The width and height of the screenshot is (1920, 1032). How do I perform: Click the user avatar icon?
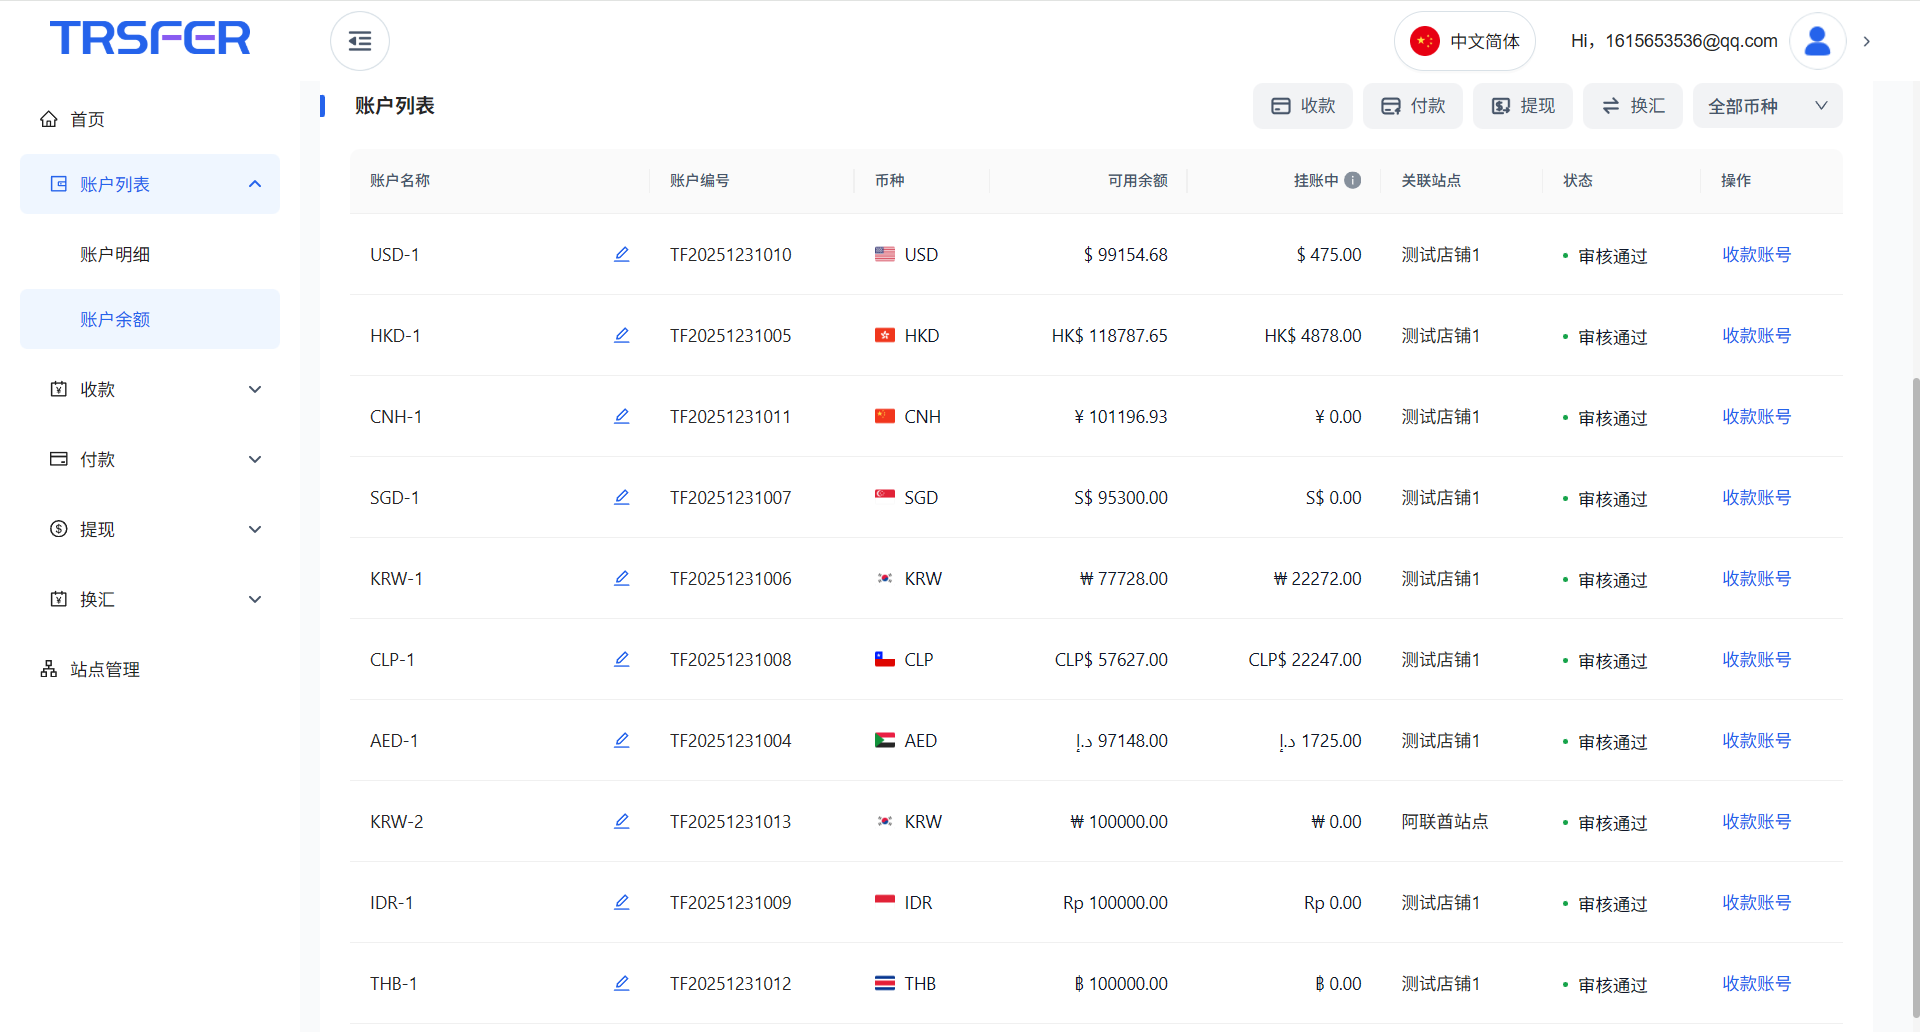1817,41
